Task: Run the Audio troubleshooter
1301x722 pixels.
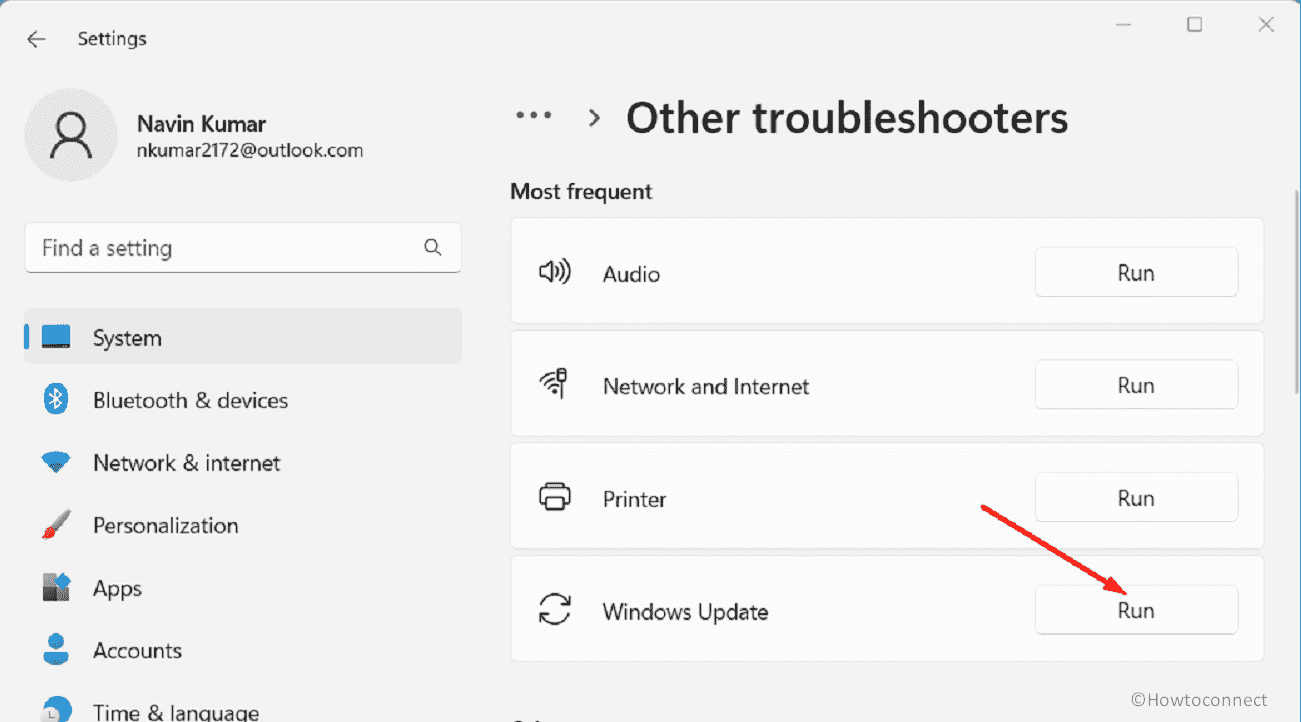Action: click(1136, 273)
